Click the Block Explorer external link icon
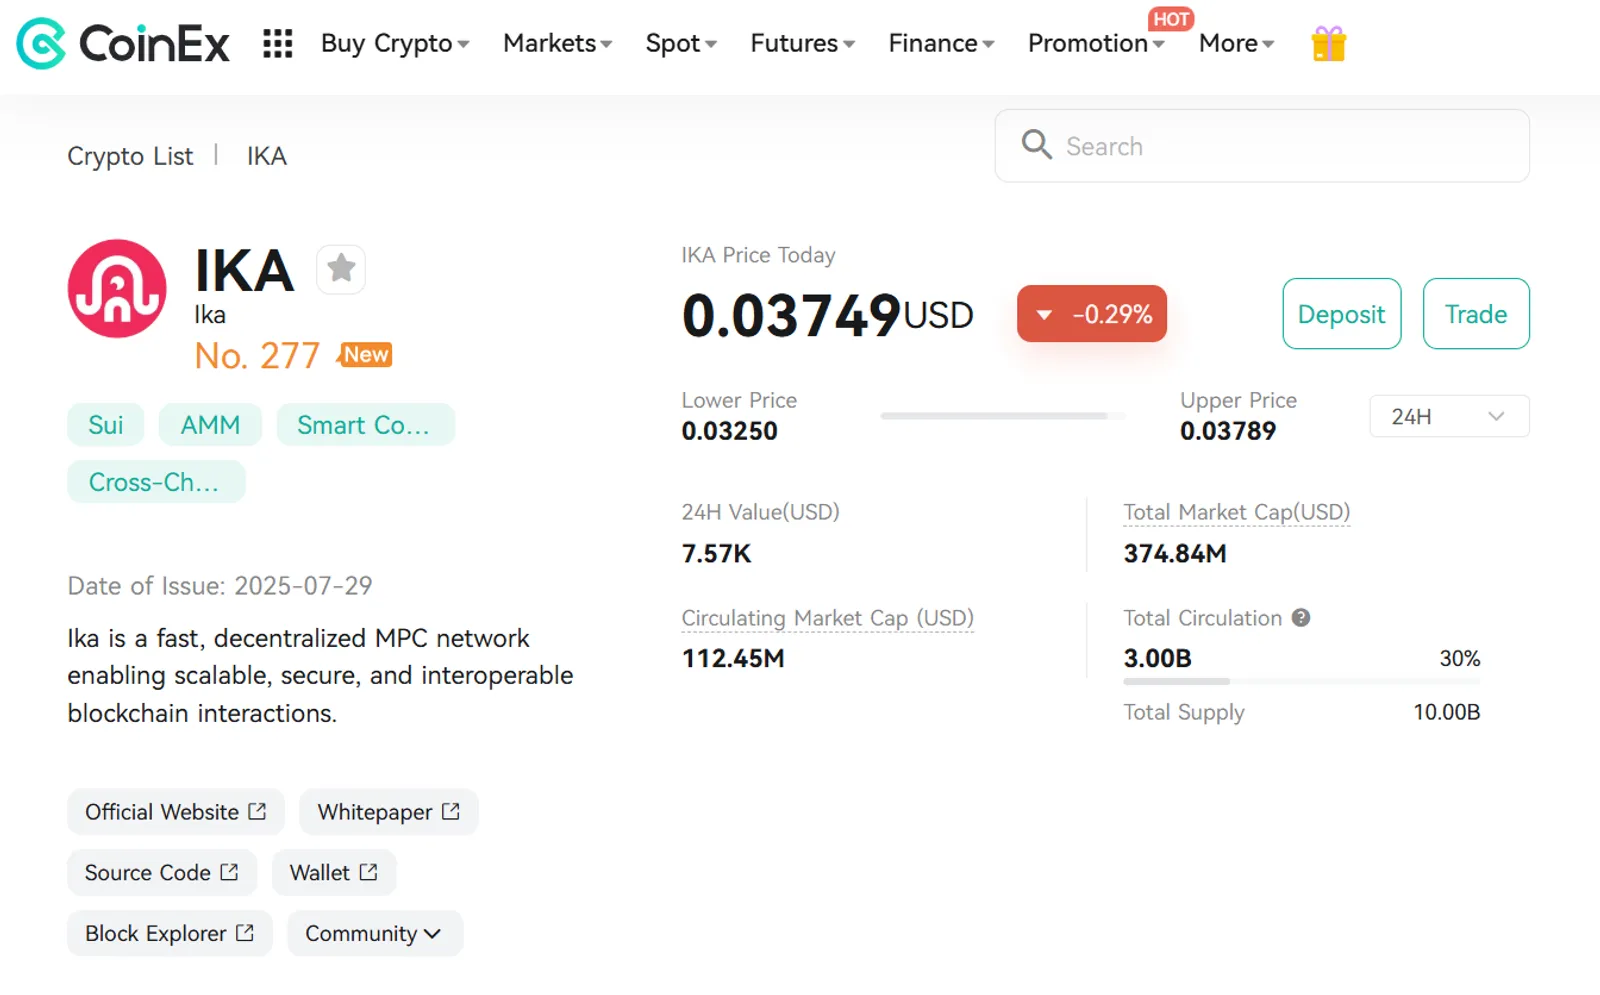The width and height of the screenshot is (1600, 995). pyautogui.click(x=245, y=933)
